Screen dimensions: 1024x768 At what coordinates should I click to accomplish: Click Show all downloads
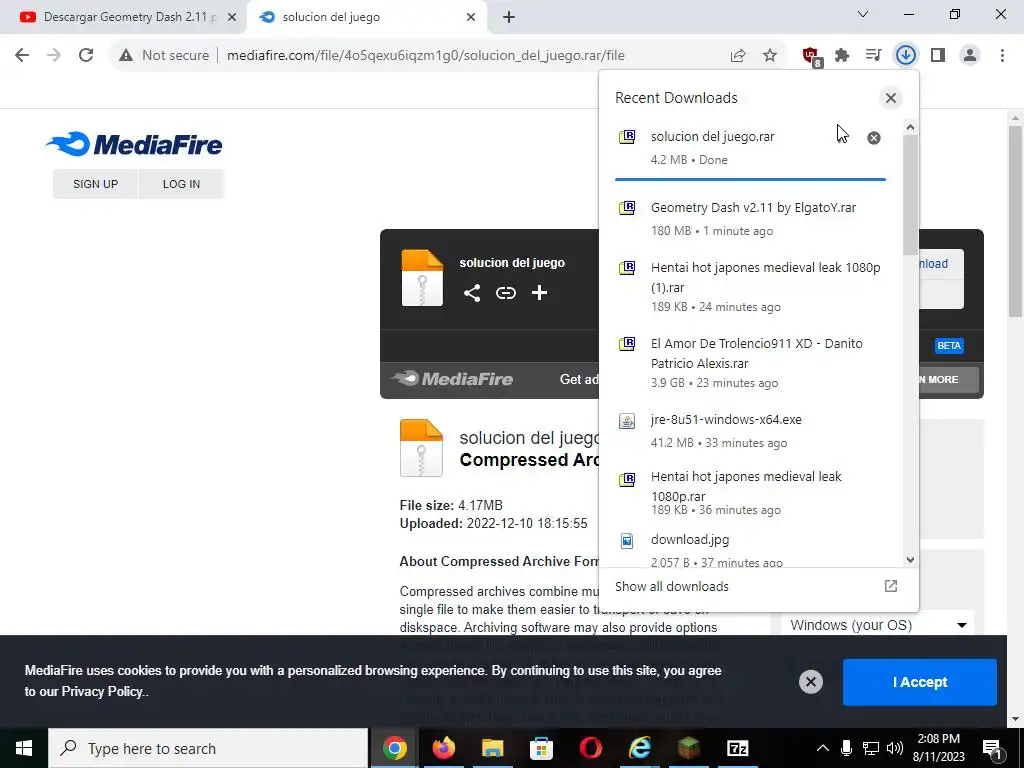click(x=671, y=586)
